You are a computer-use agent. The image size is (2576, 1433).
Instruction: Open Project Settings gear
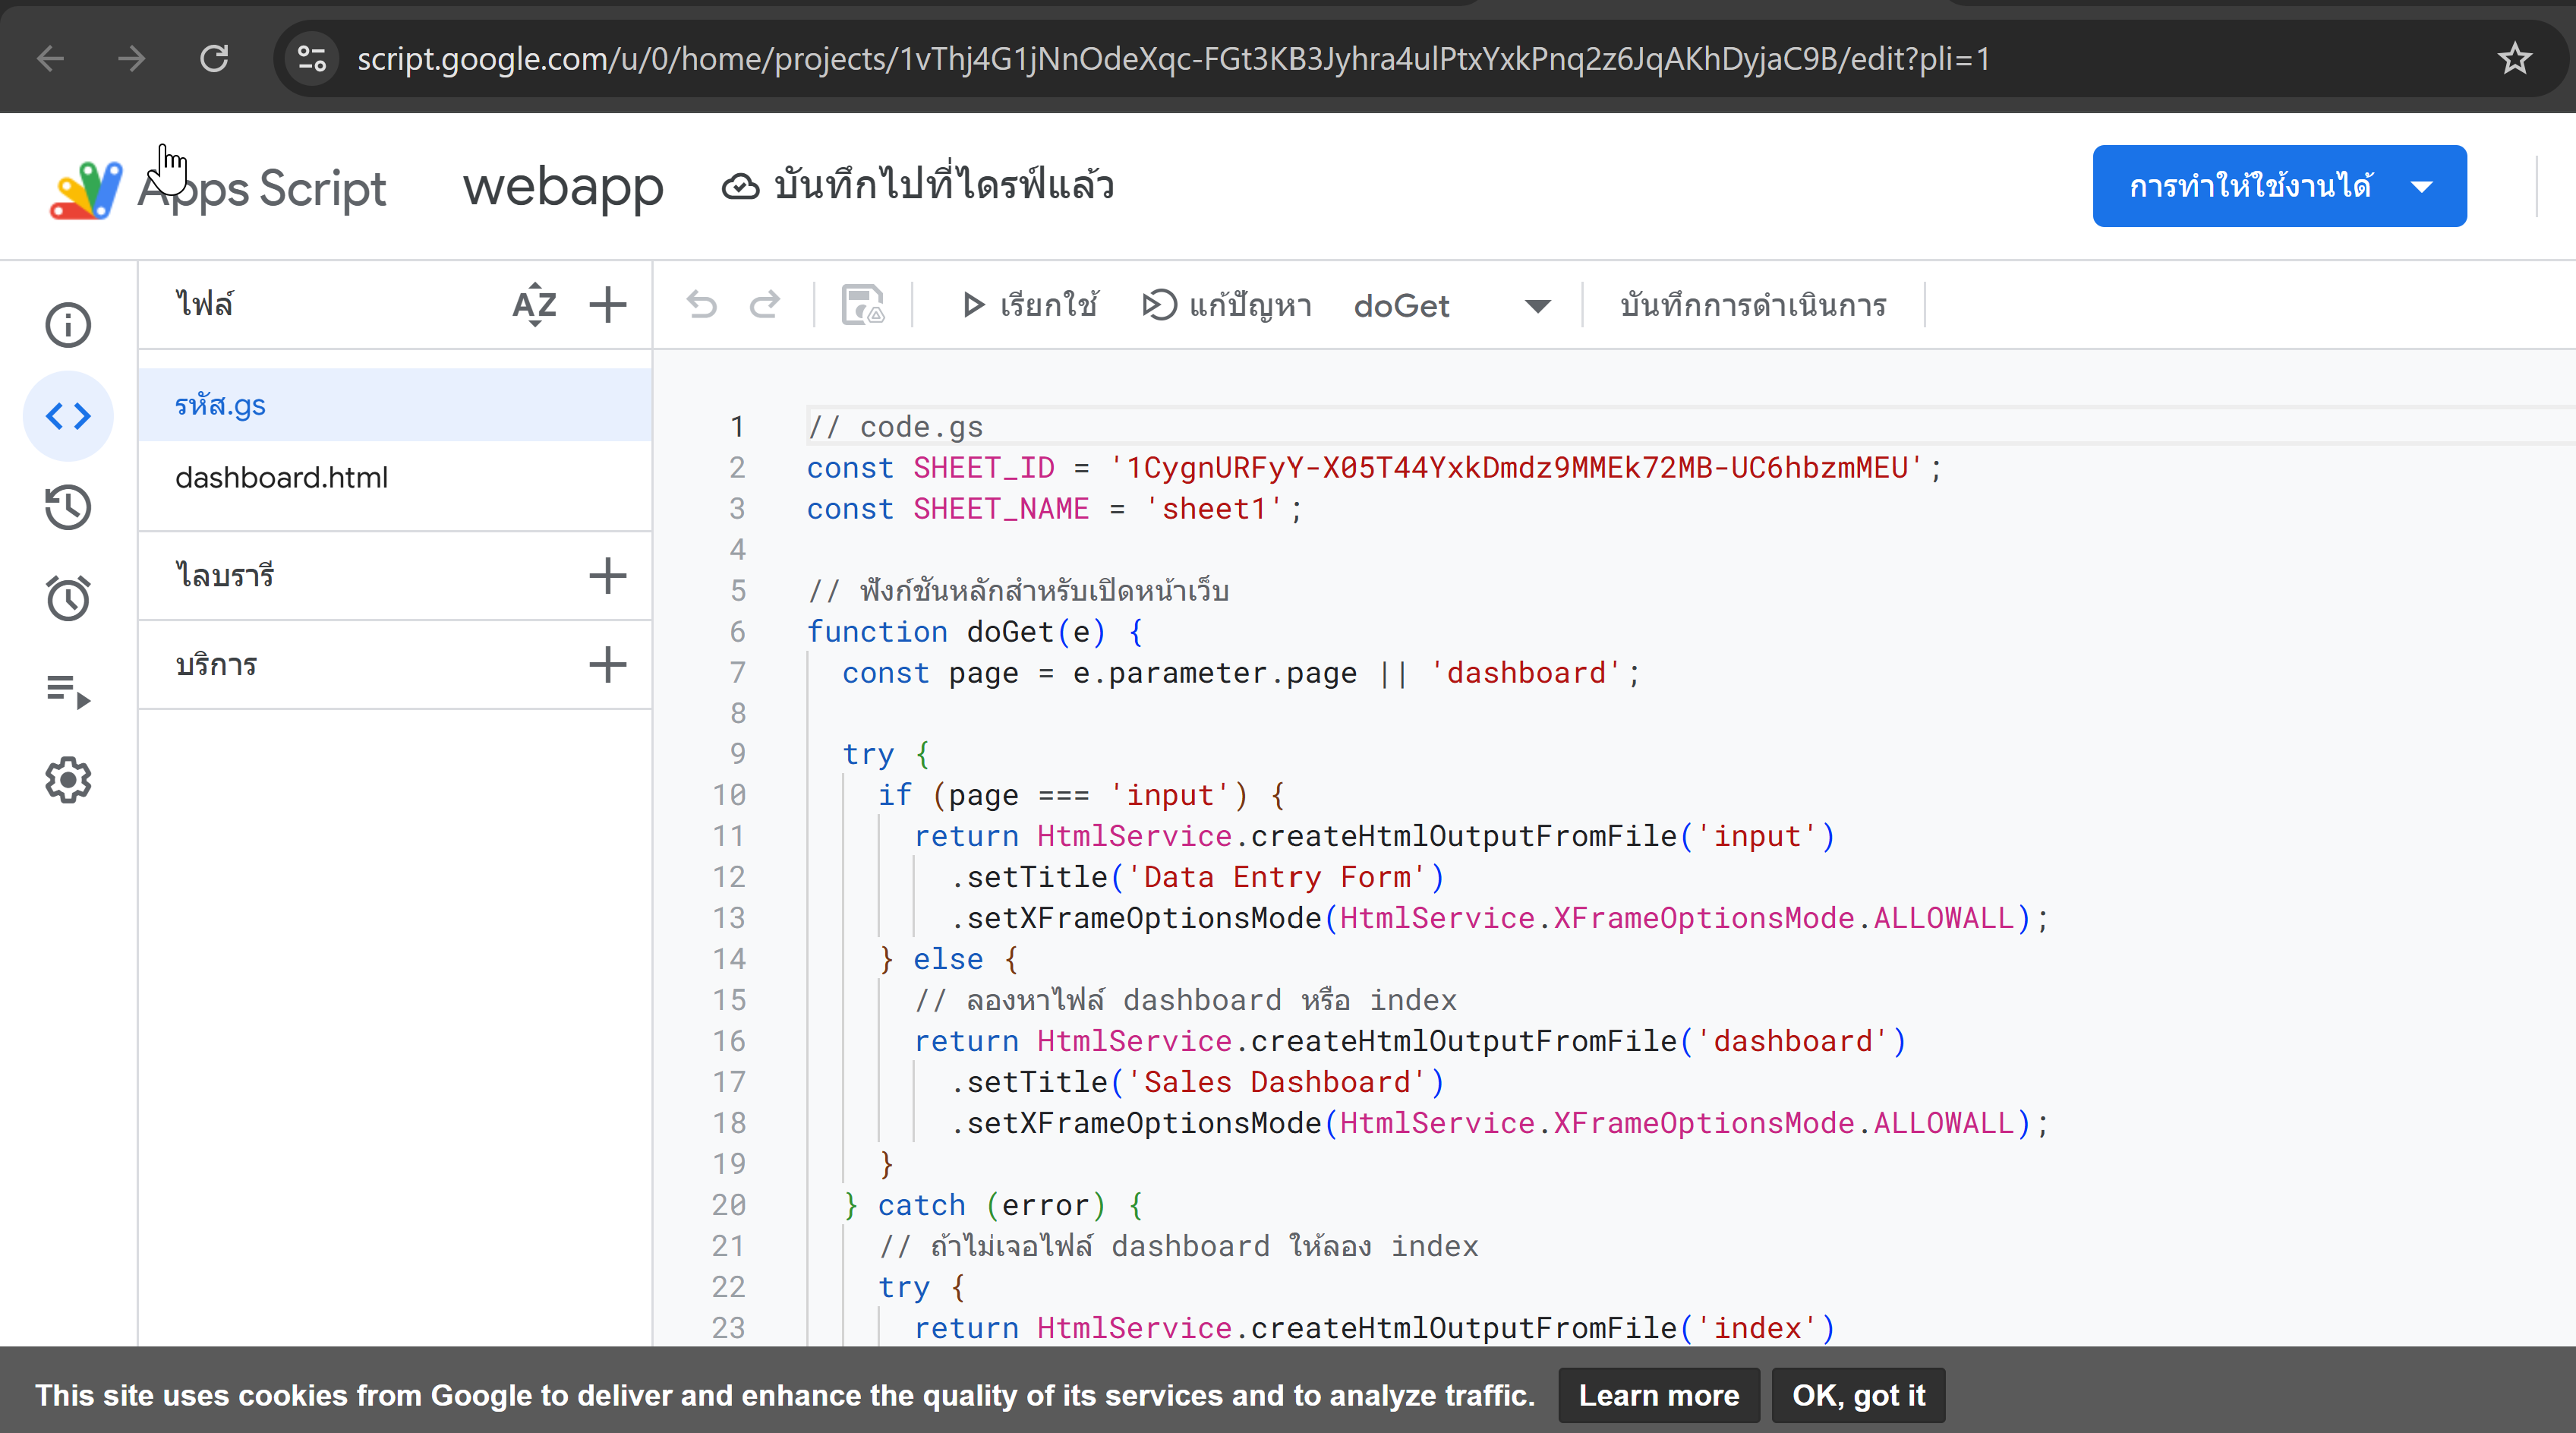[x=68, y=780]
